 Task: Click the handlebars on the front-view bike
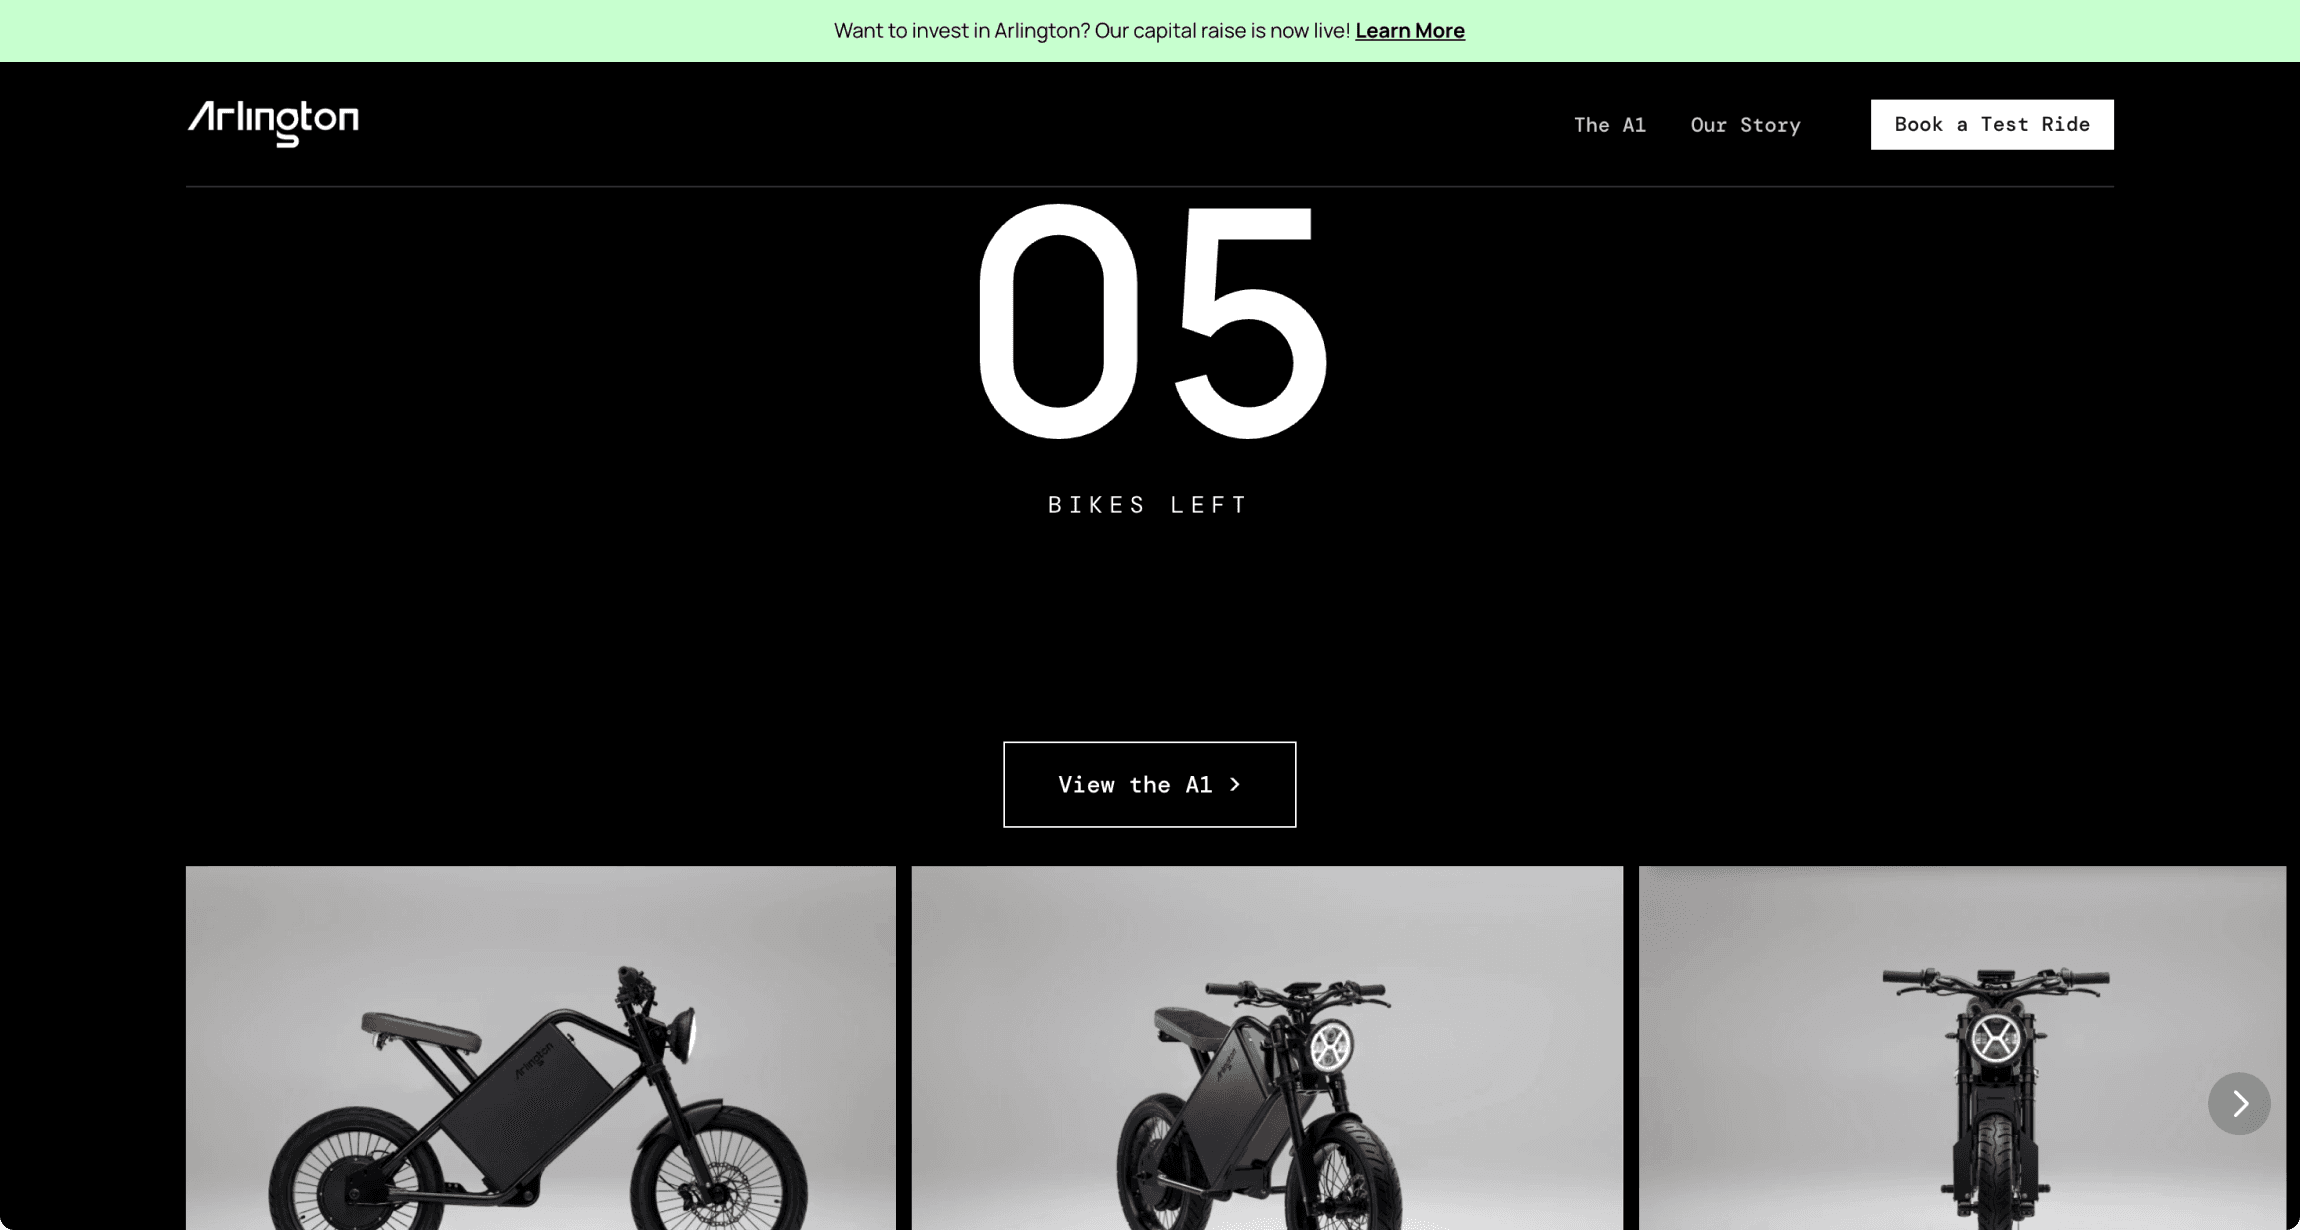click(x=1996, y=980)
